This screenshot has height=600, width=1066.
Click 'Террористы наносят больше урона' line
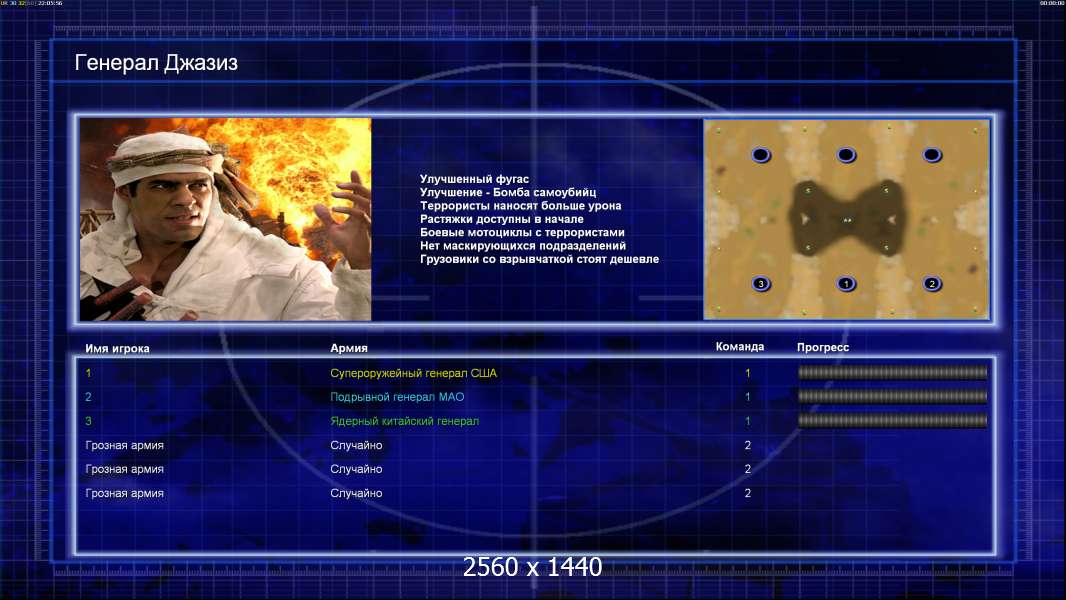pos(520,206)
